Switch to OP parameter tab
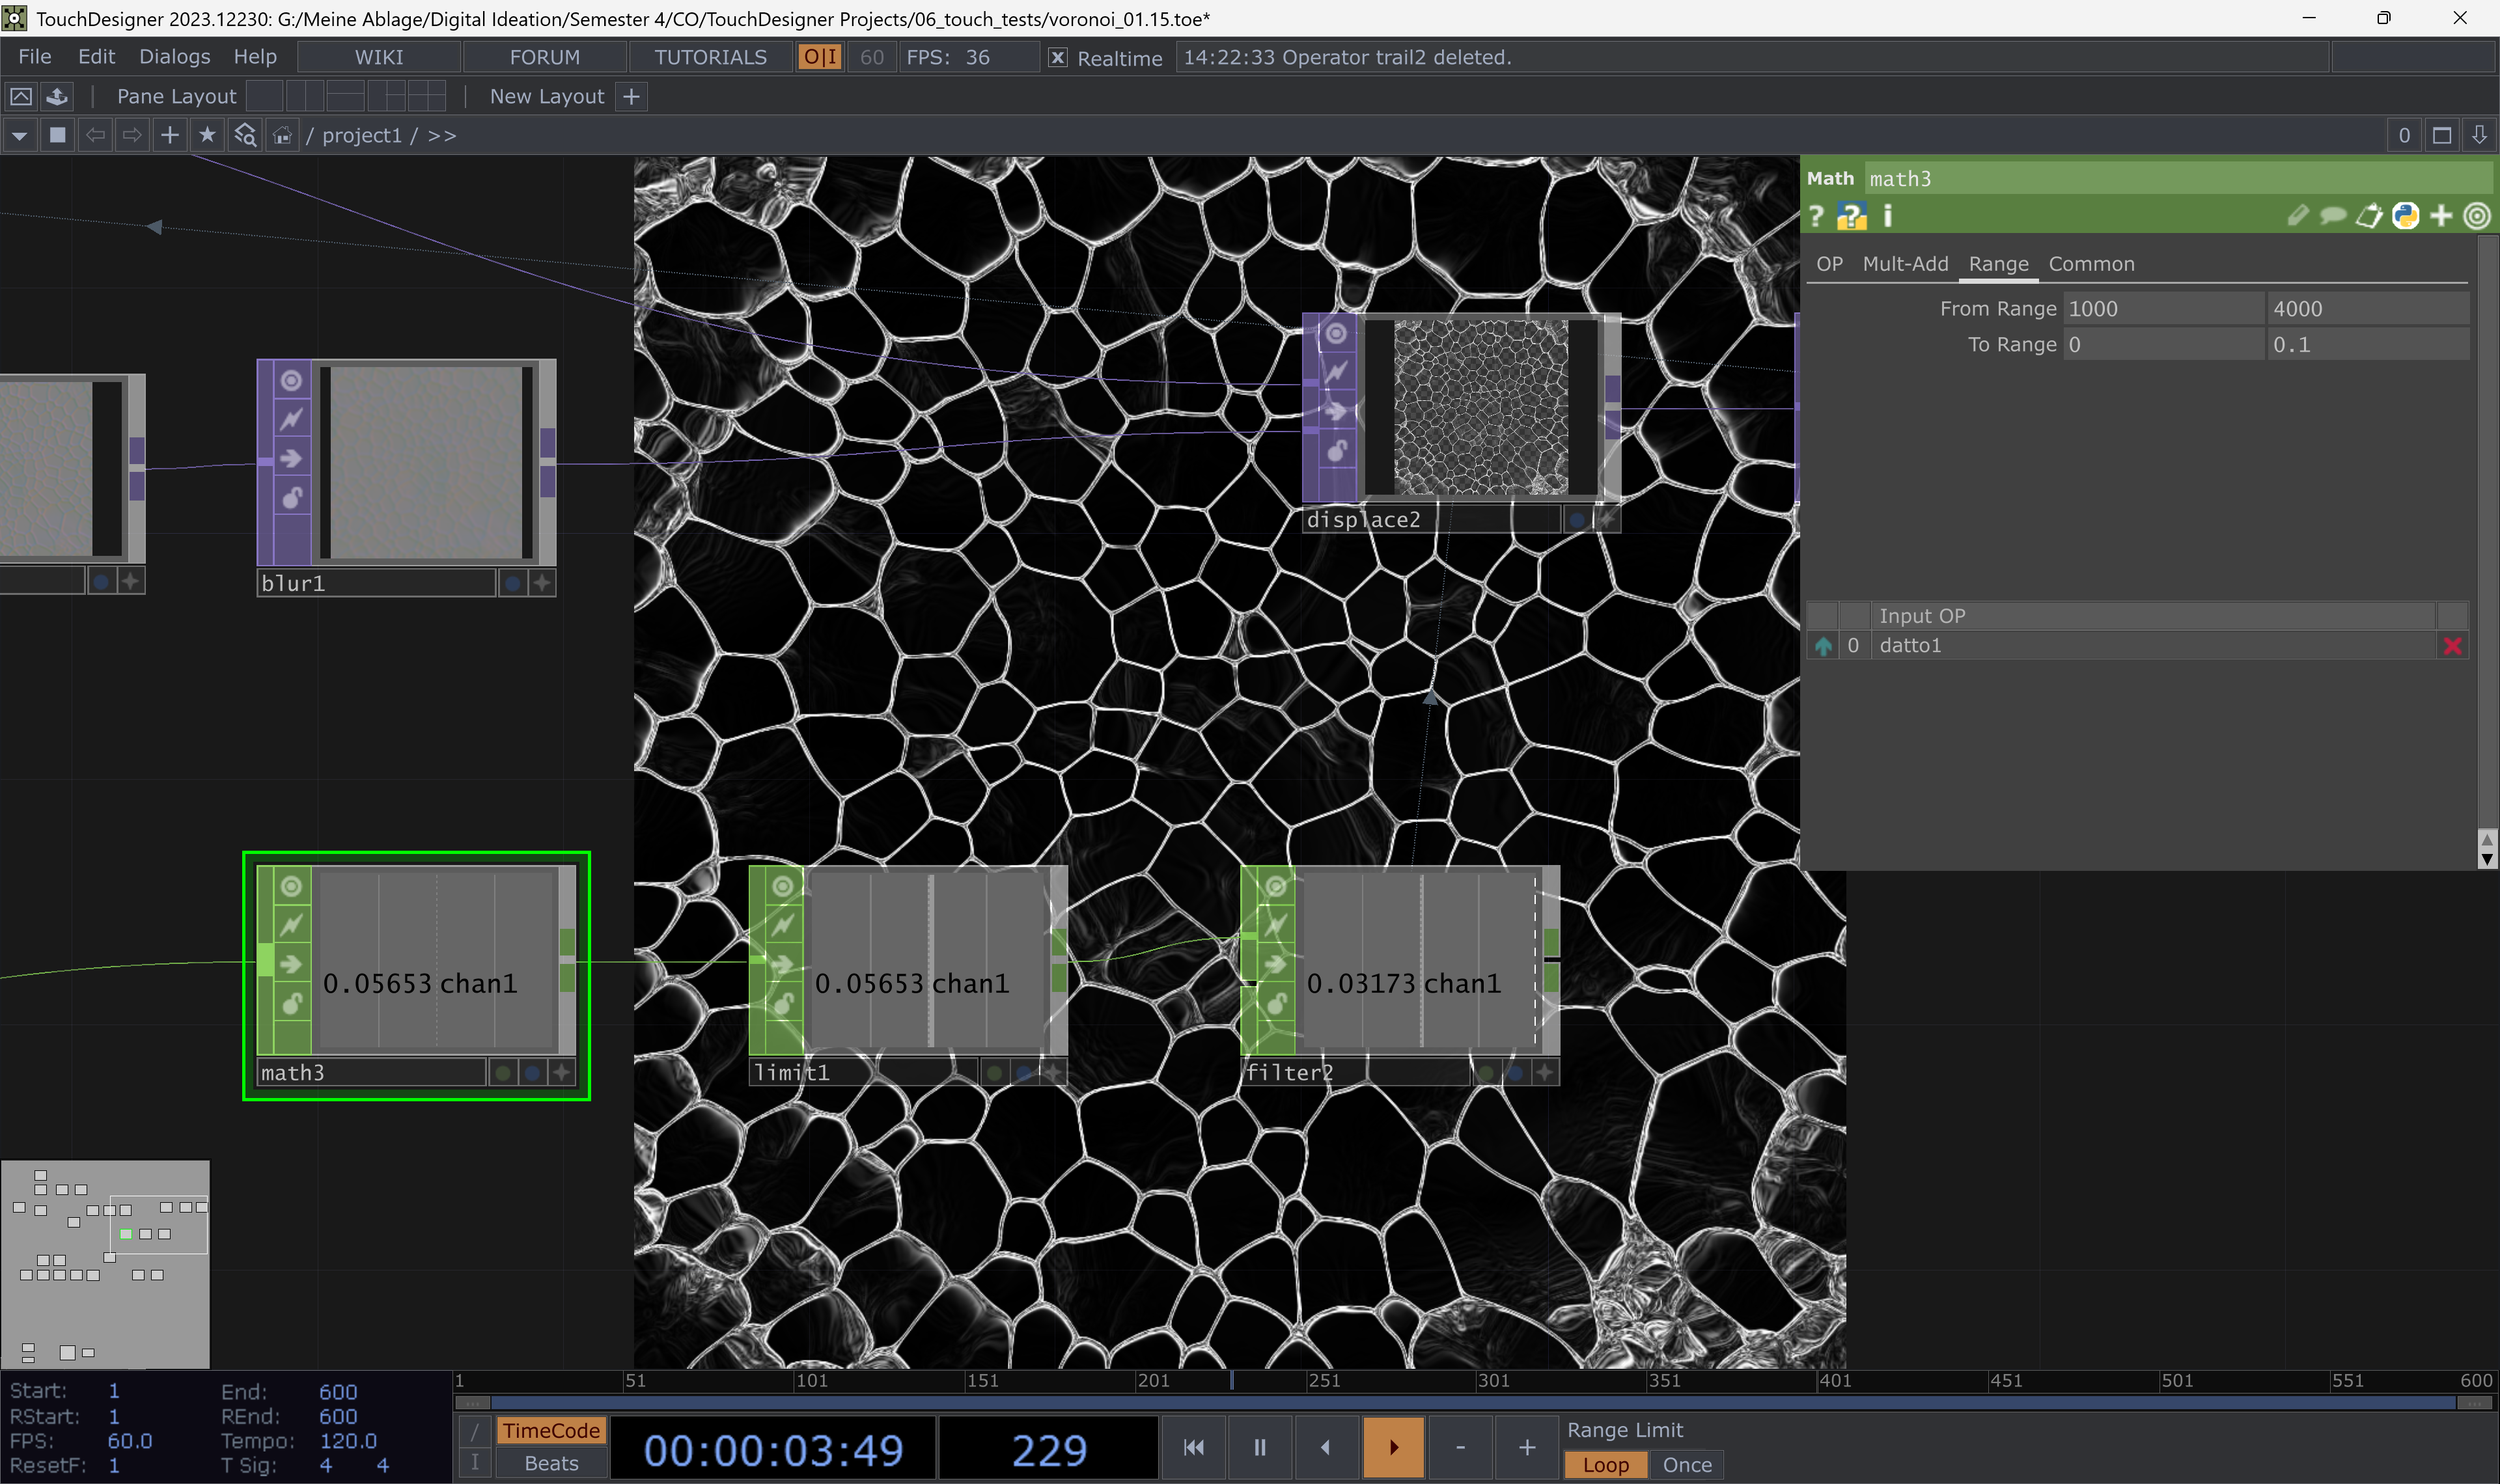 tap(1829, 264)
